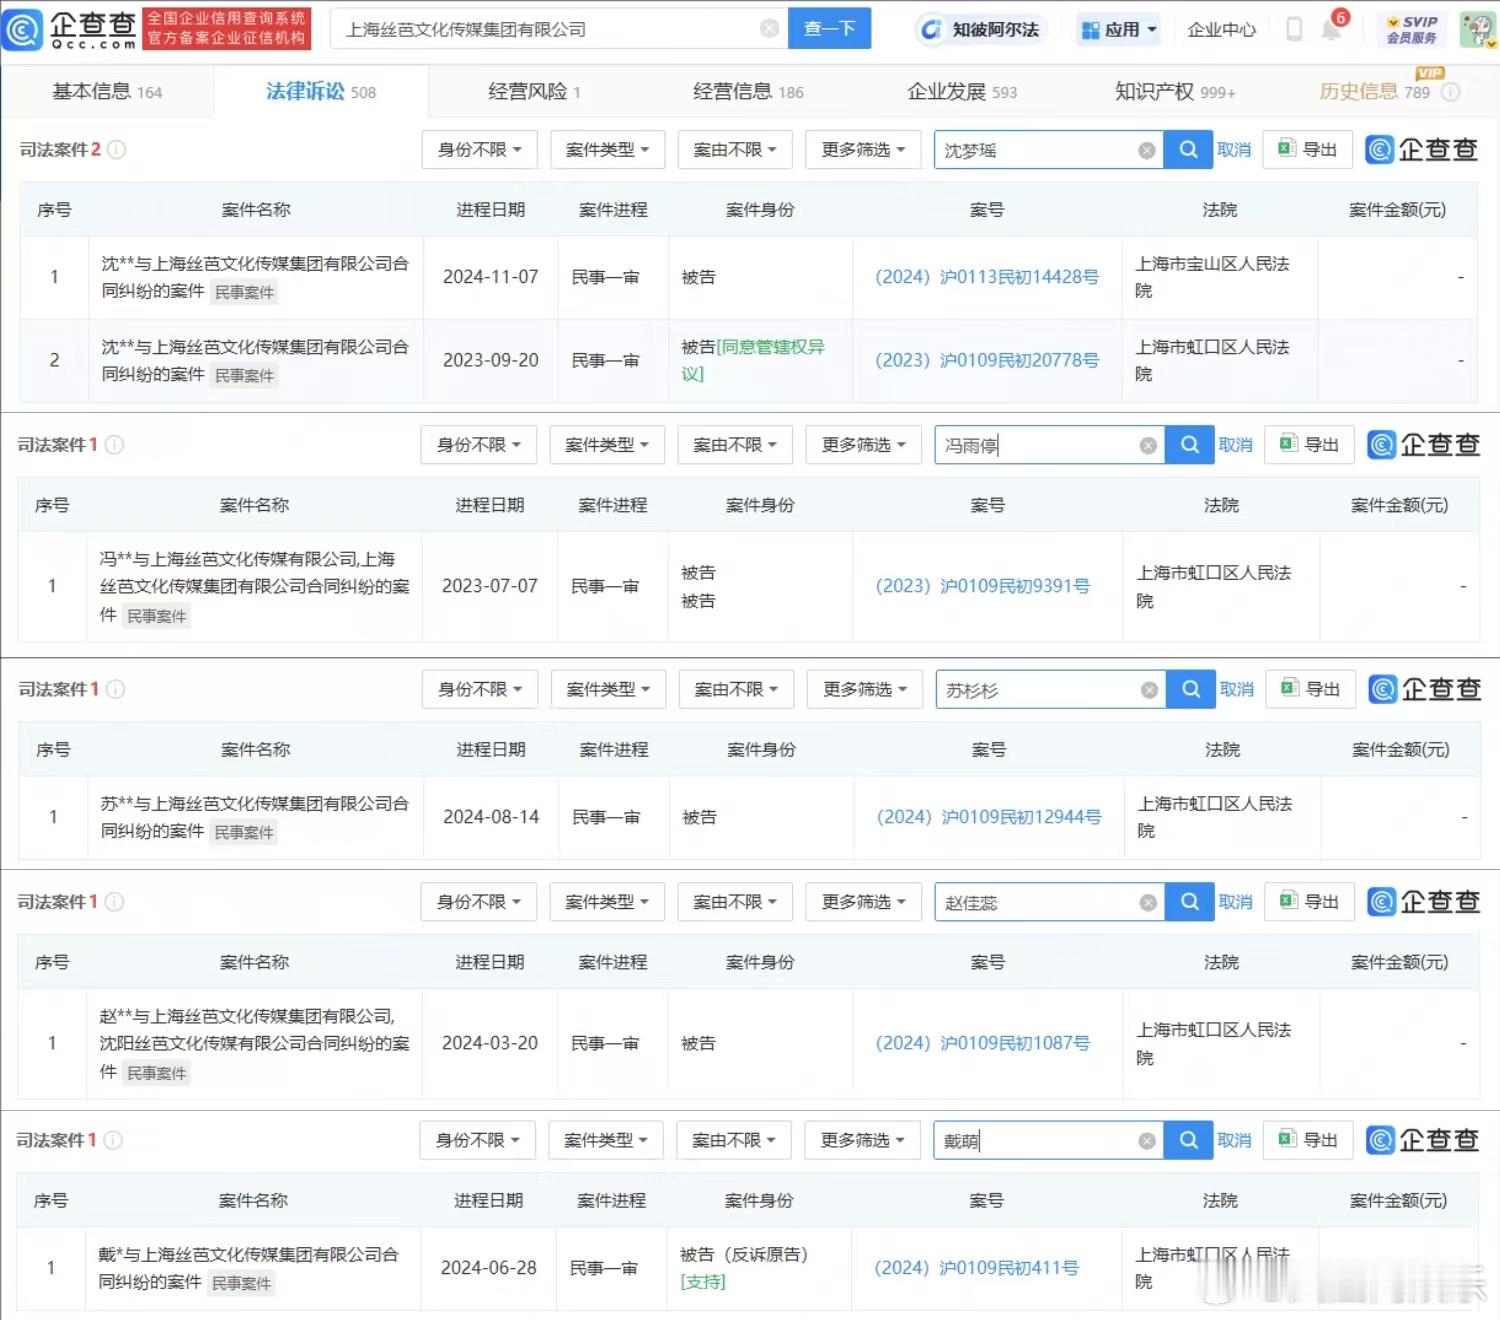Open 案由不限 dropdown in 戴萌 section
This screenshot has width=1500, height=1320.
(734, 1140)
